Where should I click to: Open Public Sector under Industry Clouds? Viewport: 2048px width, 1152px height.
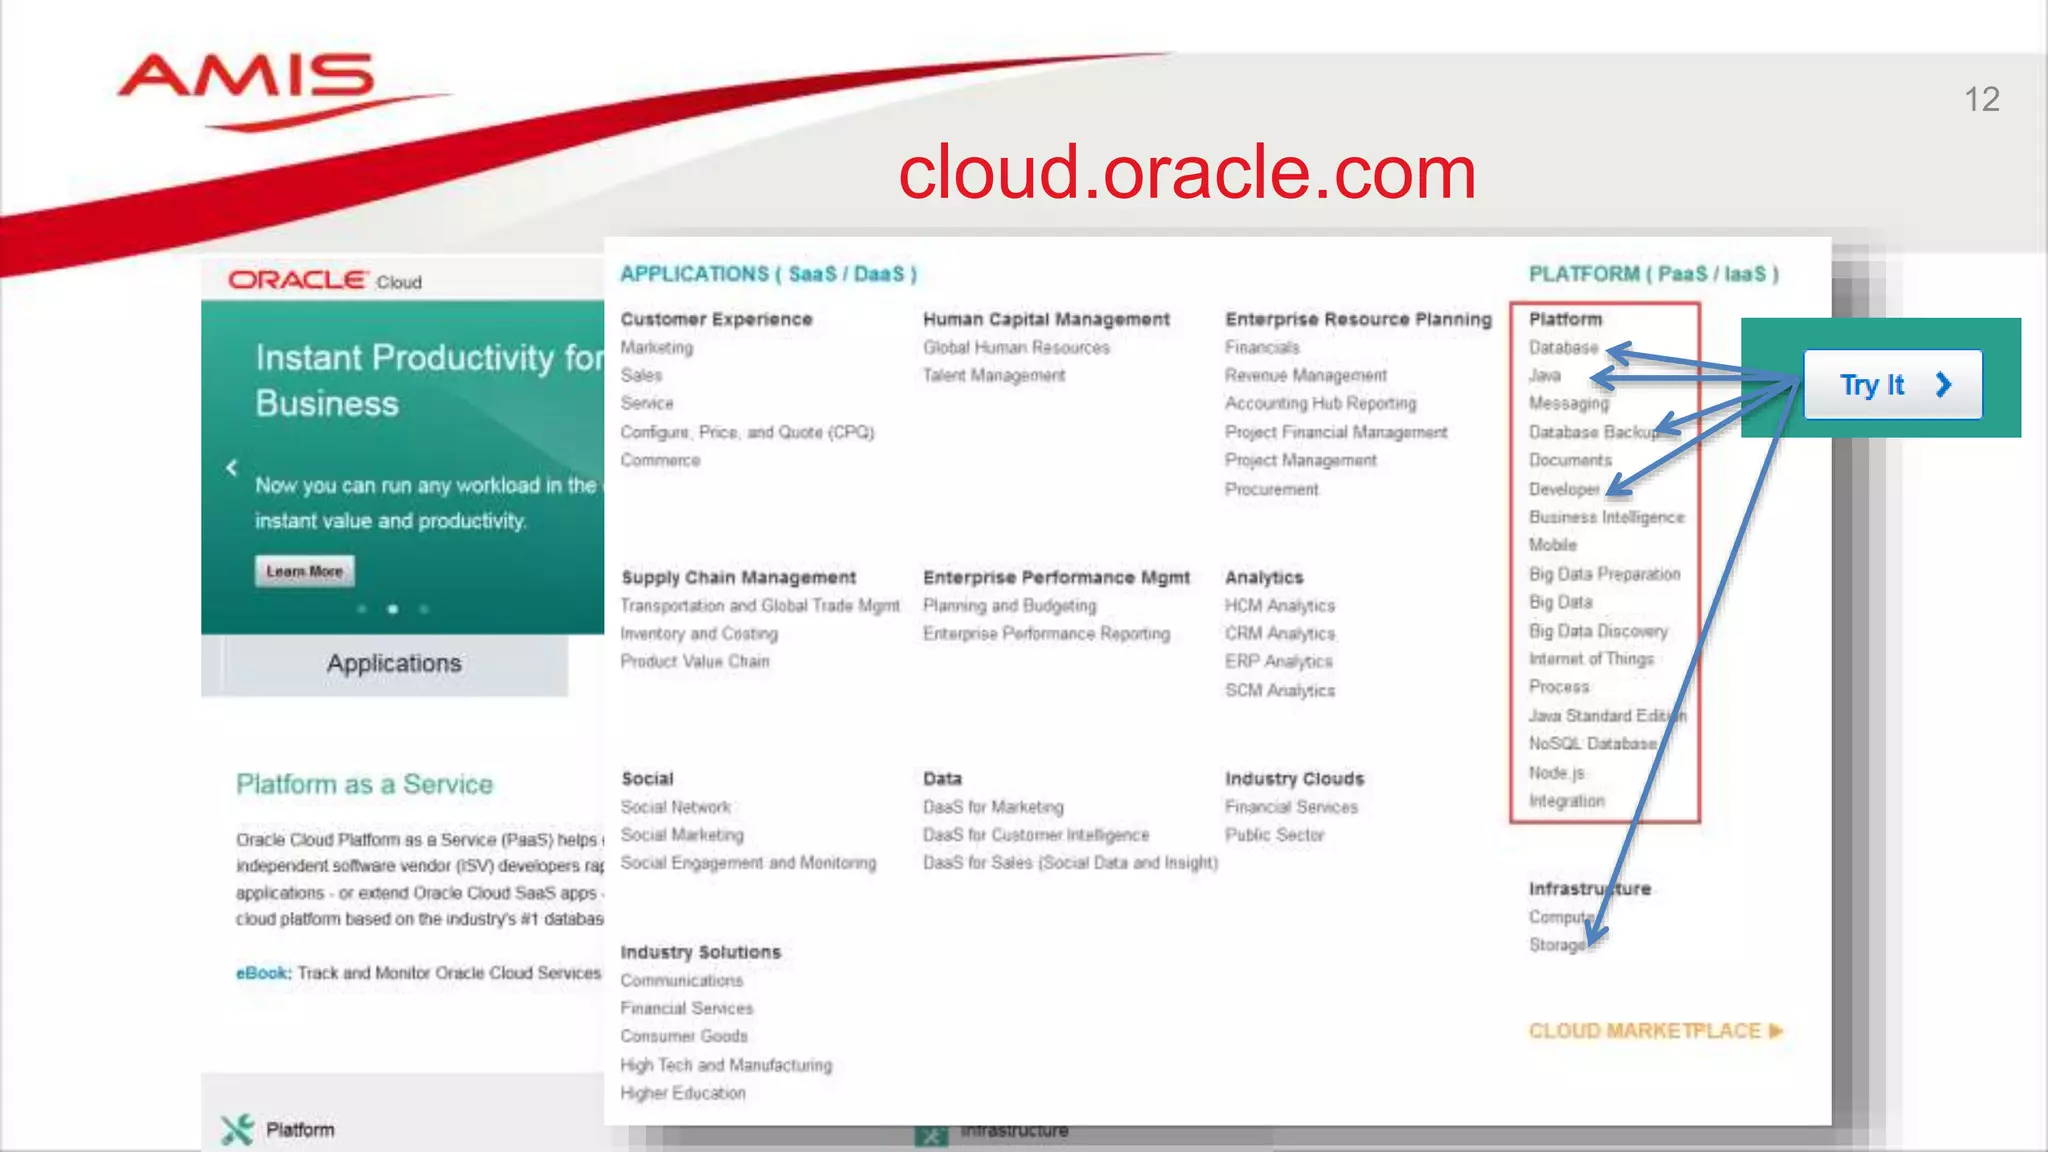pos(1274,835)
